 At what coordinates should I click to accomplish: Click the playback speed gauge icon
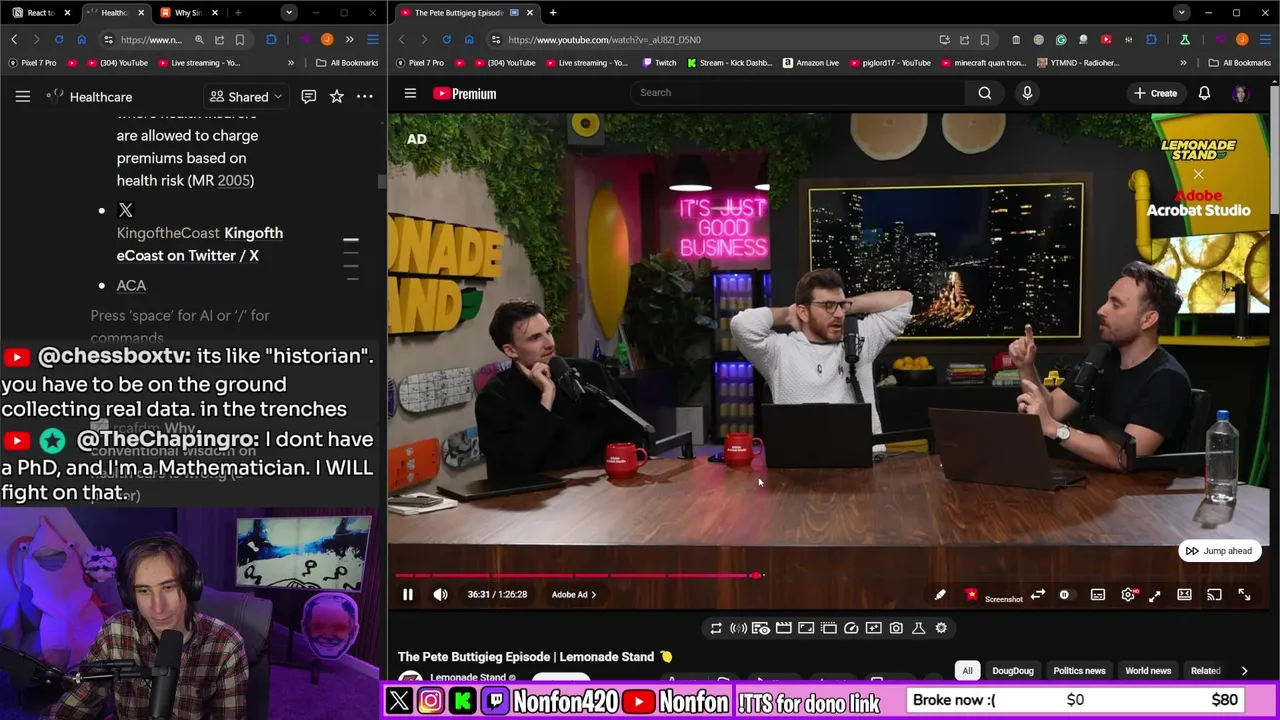851,628
